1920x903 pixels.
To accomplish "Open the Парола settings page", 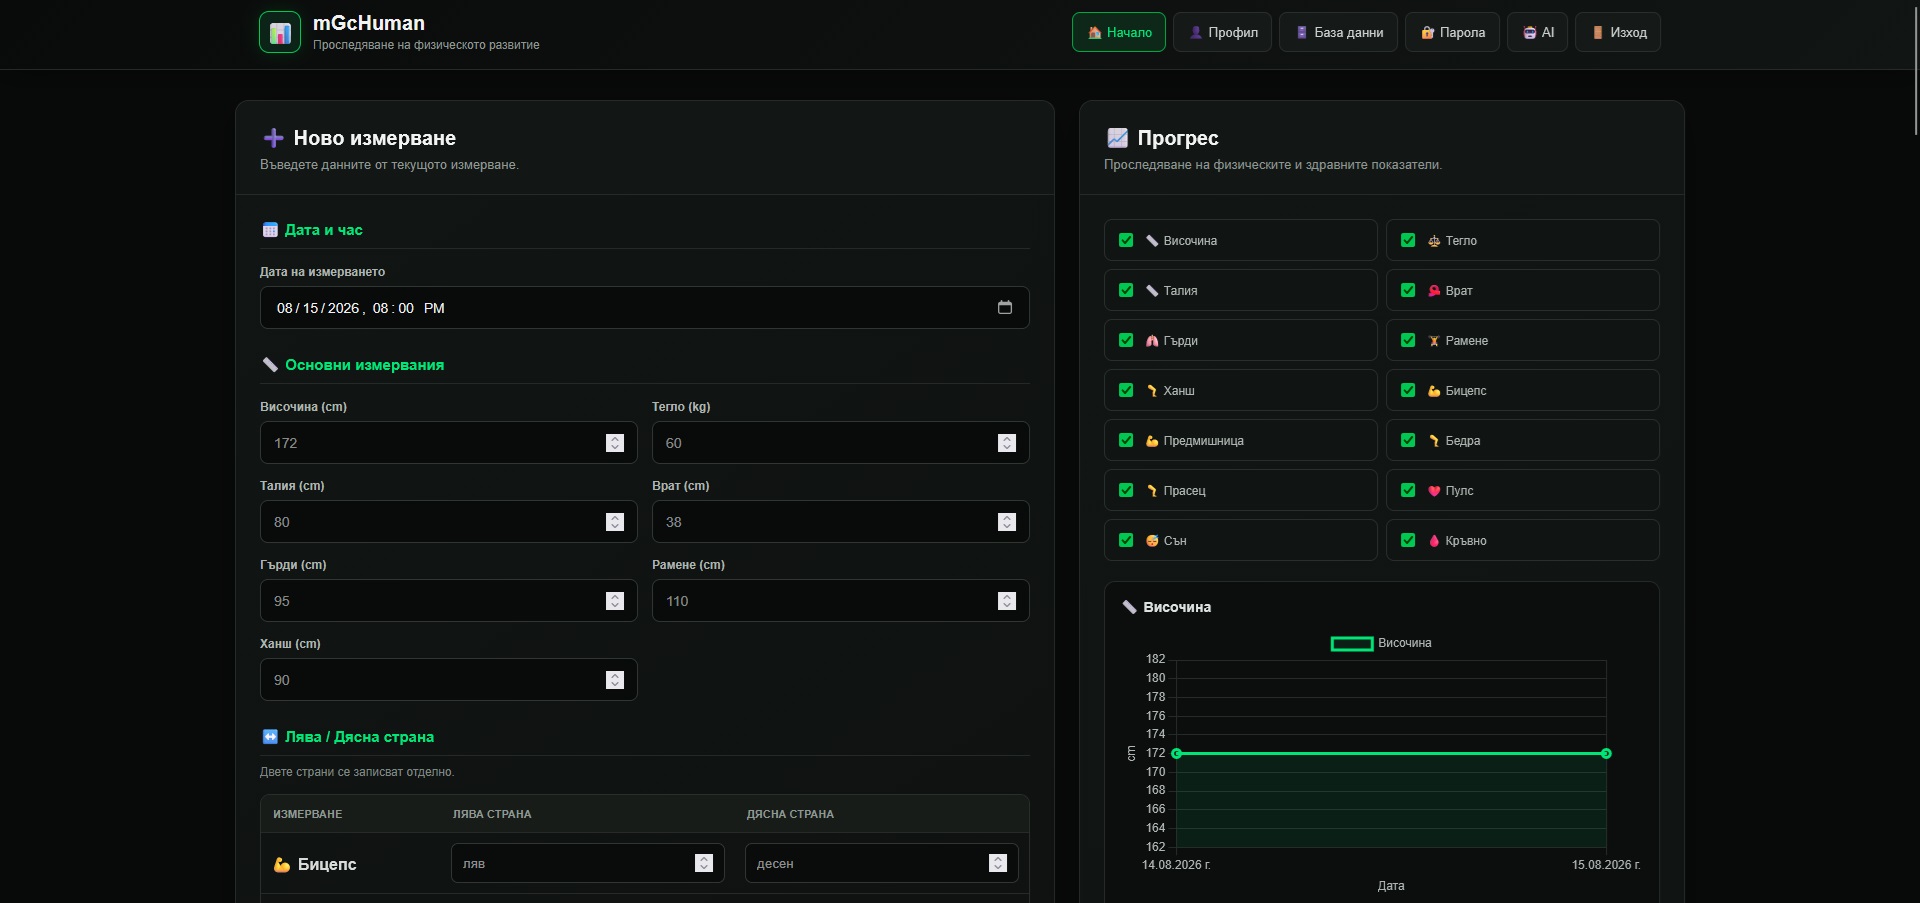I will (x=1452, y=32).
